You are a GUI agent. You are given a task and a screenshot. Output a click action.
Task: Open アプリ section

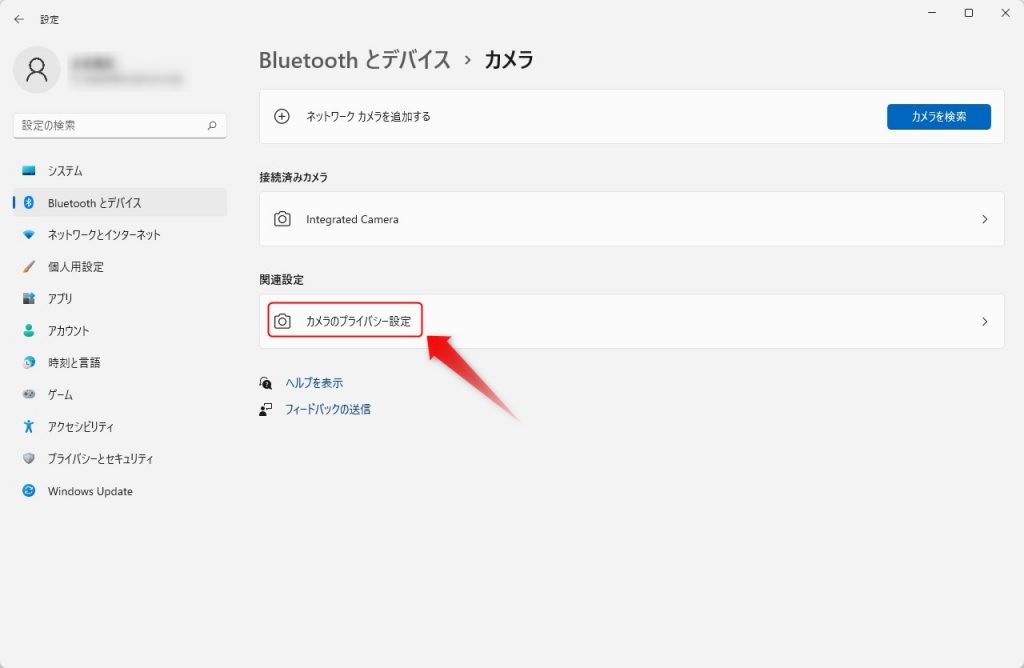coord(120,298)
